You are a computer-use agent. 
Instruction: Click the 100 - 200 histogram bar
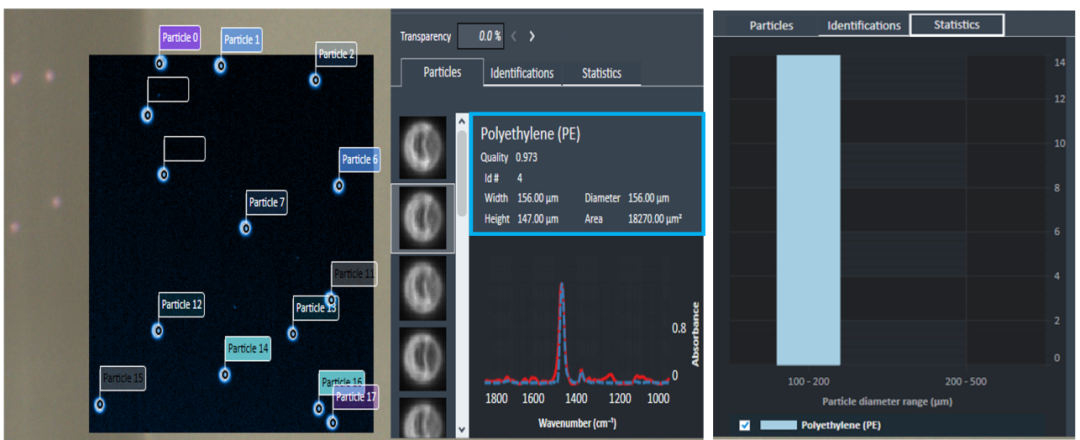(x=809, y=210)
